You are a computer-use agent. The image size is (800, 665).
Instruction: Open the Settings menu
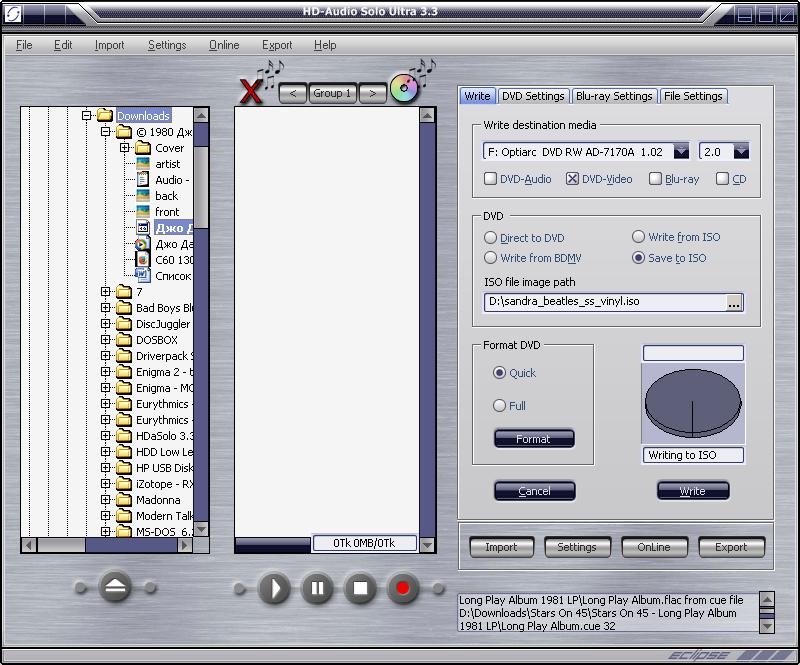point(167,45)
